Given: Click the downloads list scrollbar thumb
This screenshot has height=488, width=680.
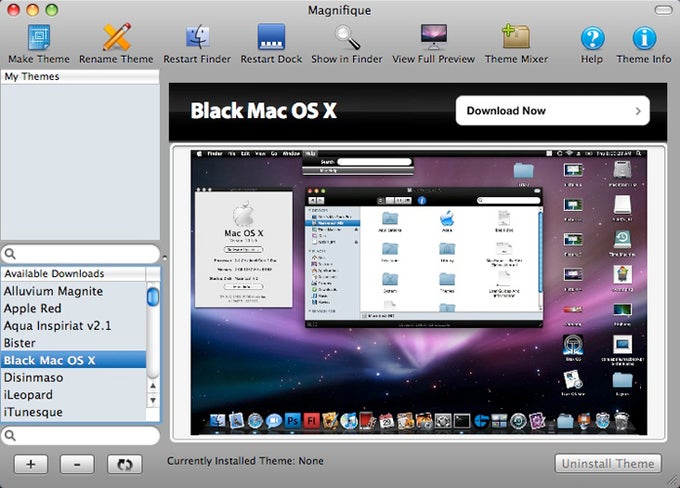Looking at the screenshot, I should (153, 297).
